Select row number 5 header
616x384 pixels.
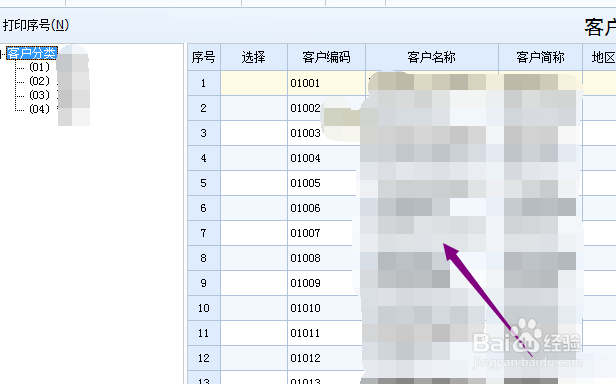204,183
